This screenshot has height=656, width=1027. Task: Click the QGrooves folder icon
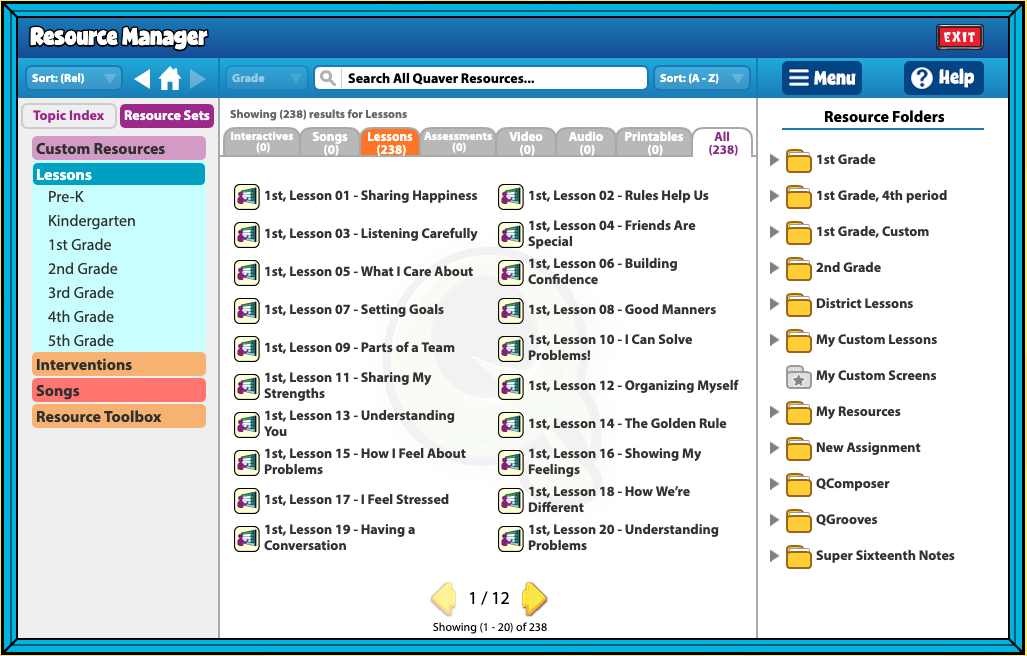click(798, 520)
